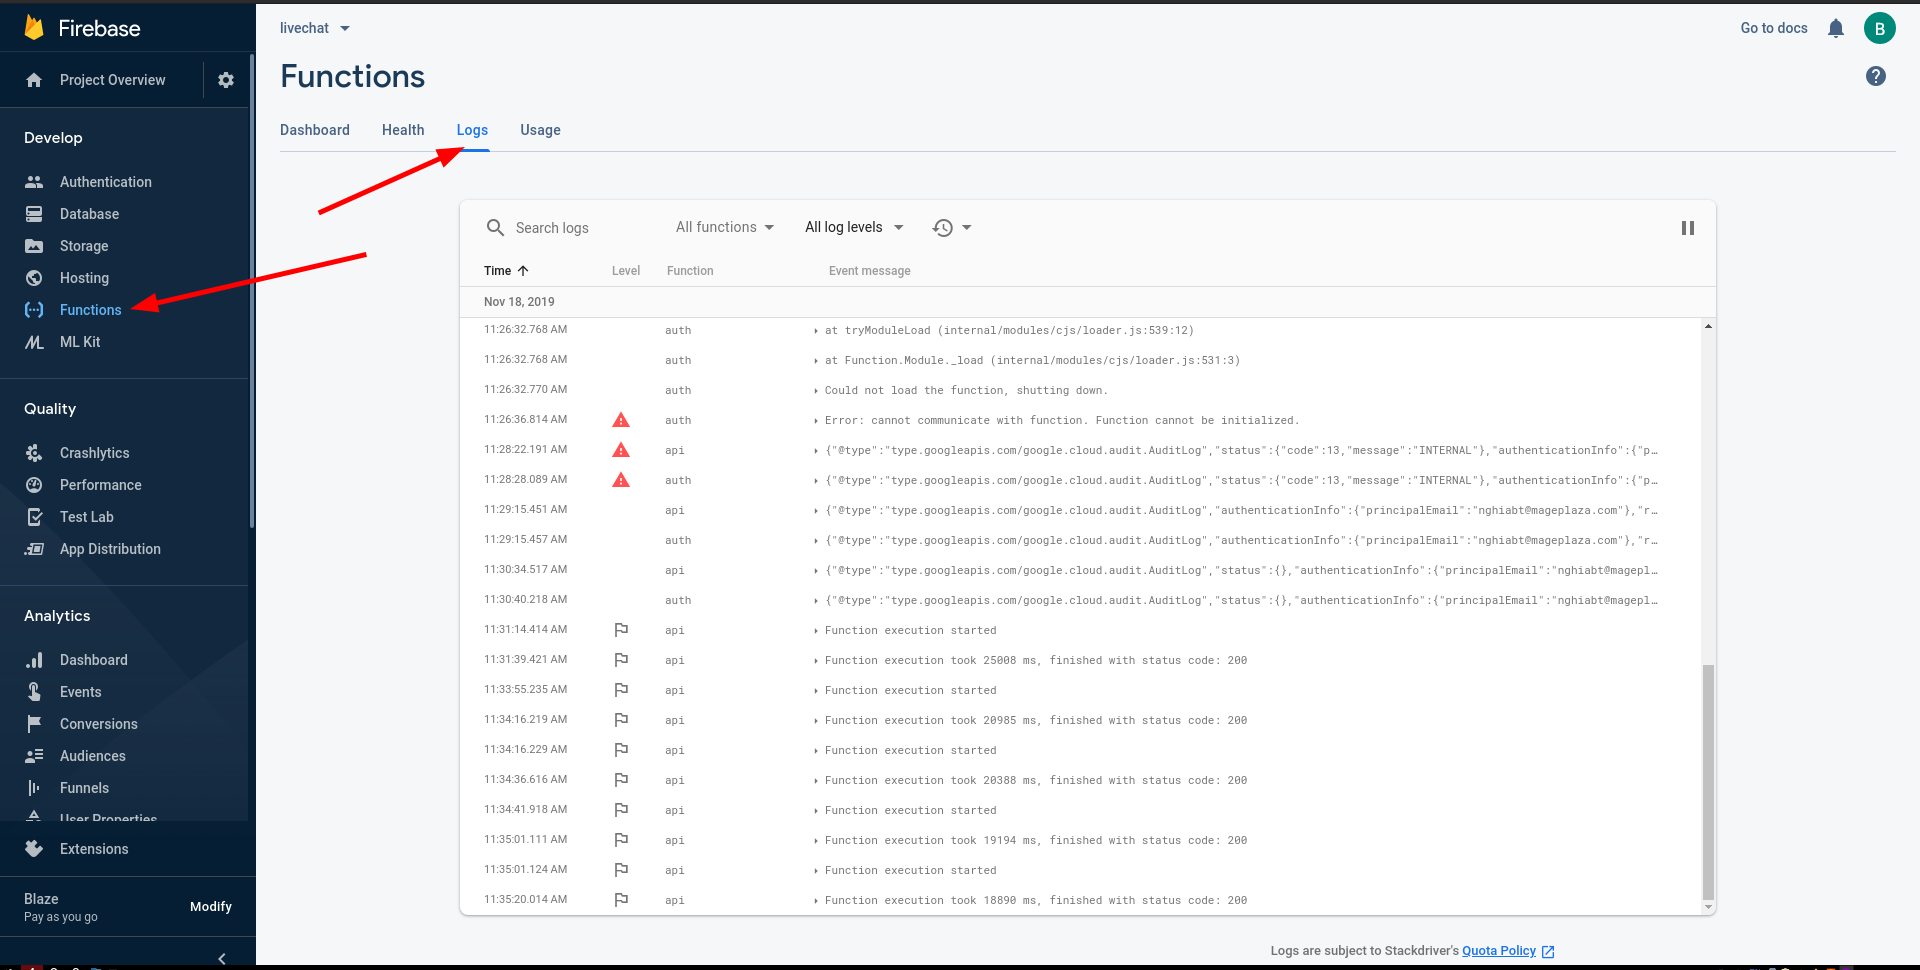1920x970 pixels.
Task: Collapse the sidebar with the chevron
Action: pos(222,958)
